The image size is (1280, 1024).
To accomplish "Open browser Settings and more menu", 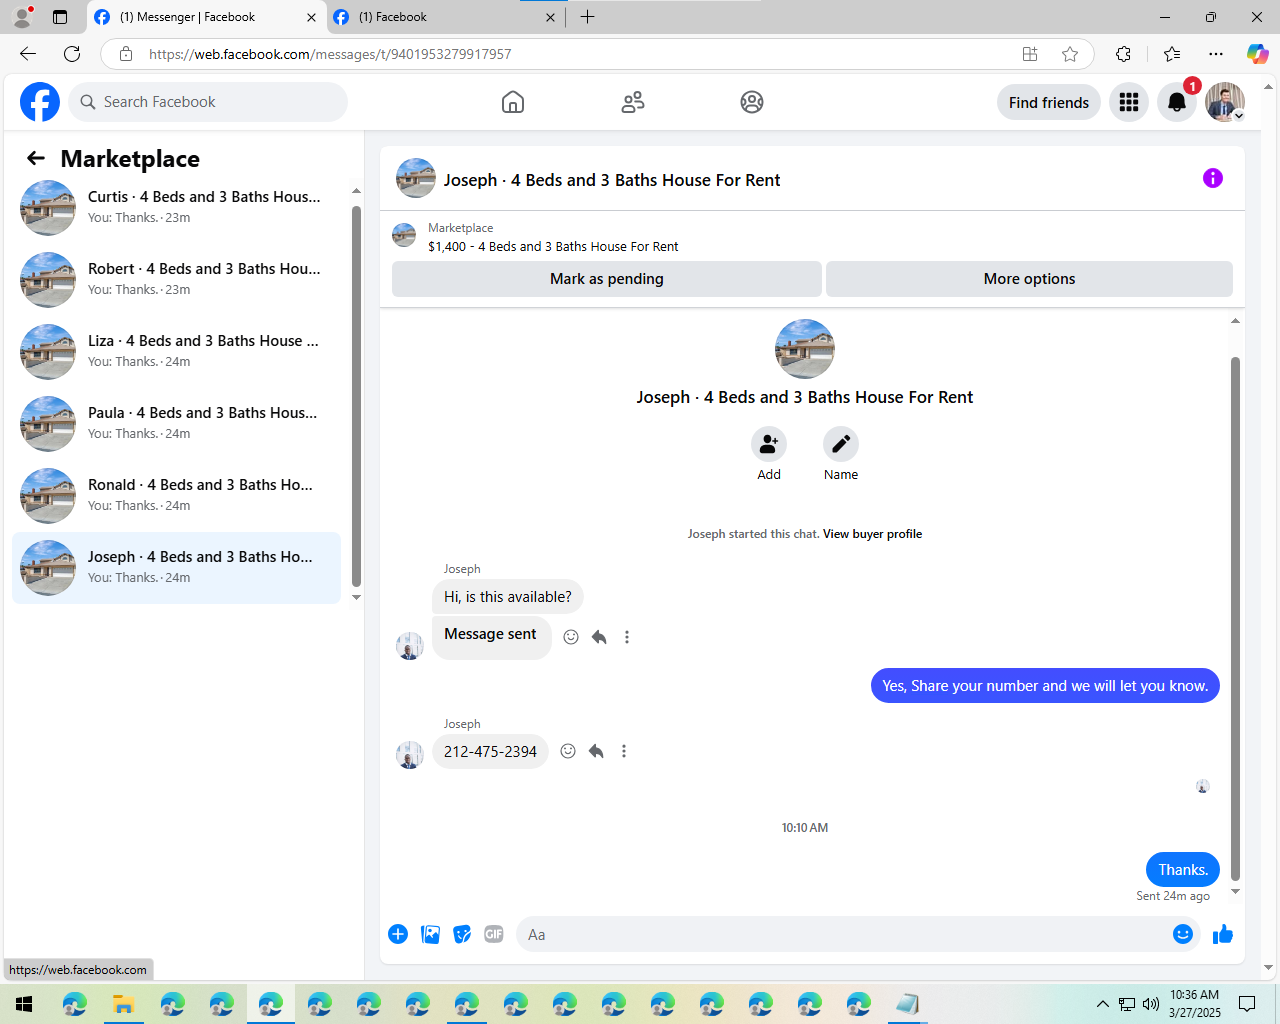I will tap(1216, 54).
